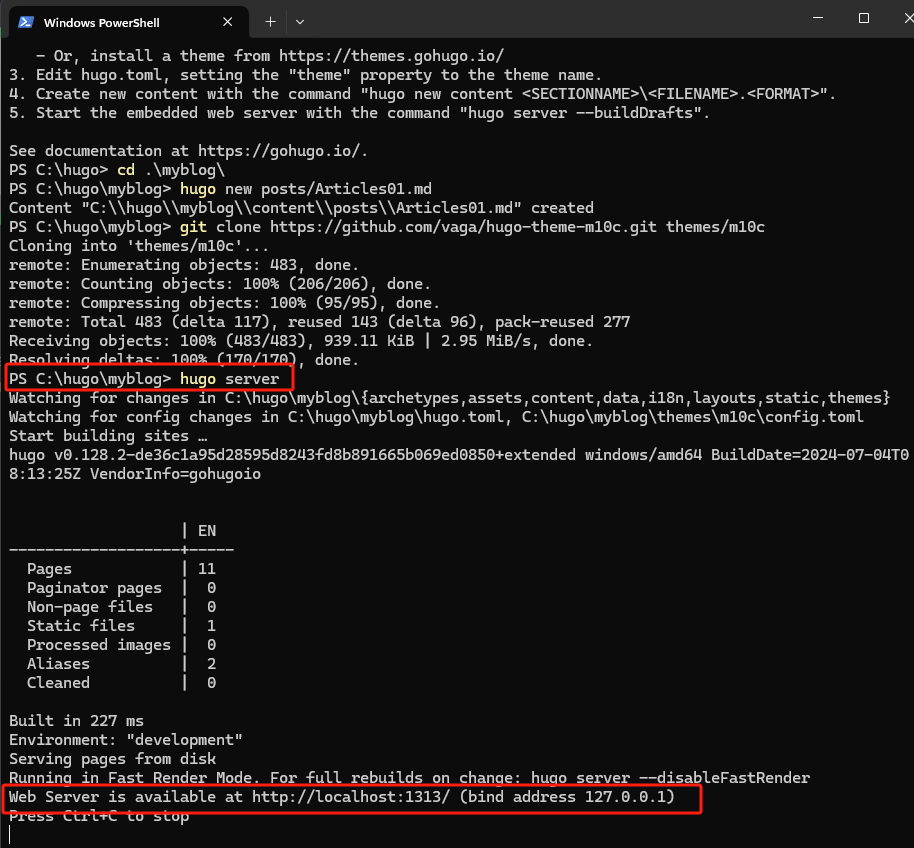Click the 'Total 483 (delta 117)' line
This screenshot has width=914, height=848.
click(x=319, y=322)
